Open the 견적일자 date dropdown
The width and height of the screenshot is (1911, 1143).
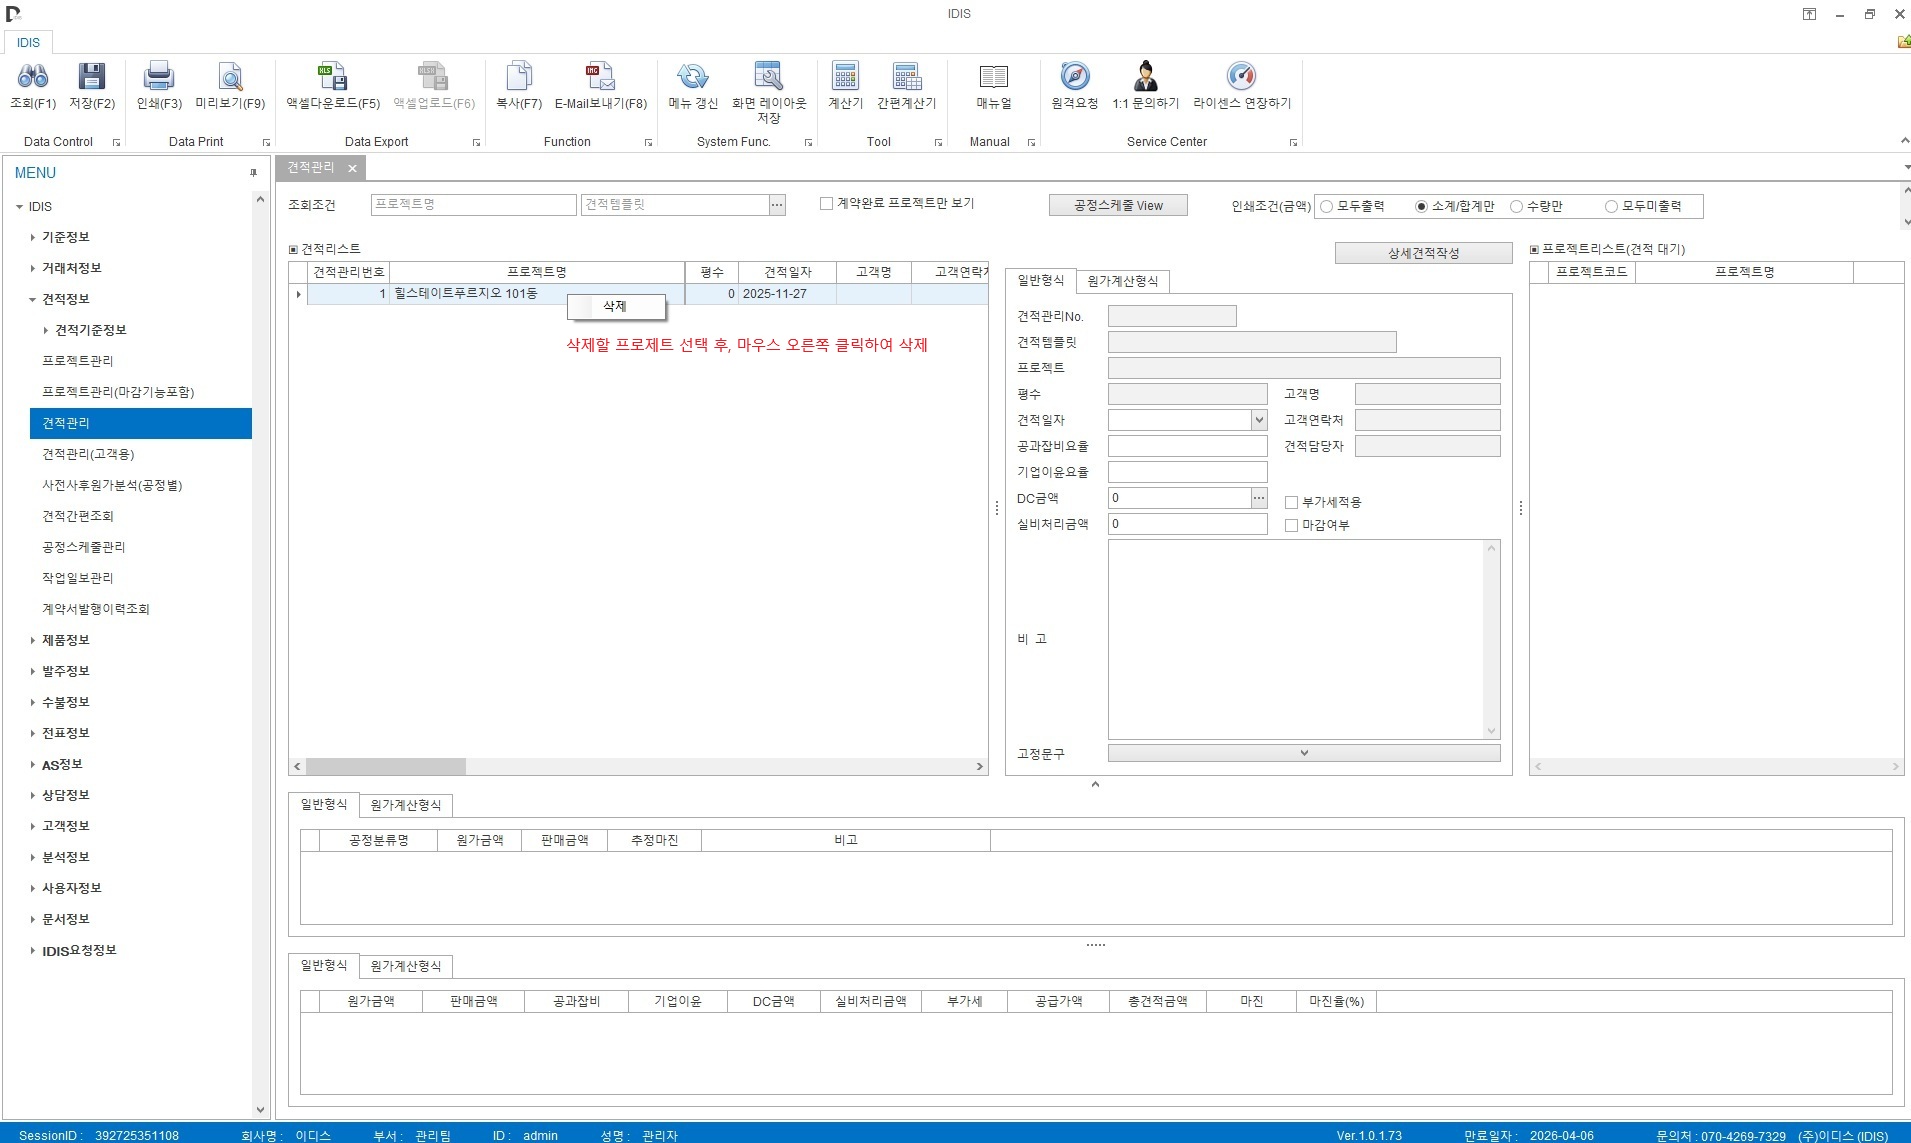(x=1259, y=421)
